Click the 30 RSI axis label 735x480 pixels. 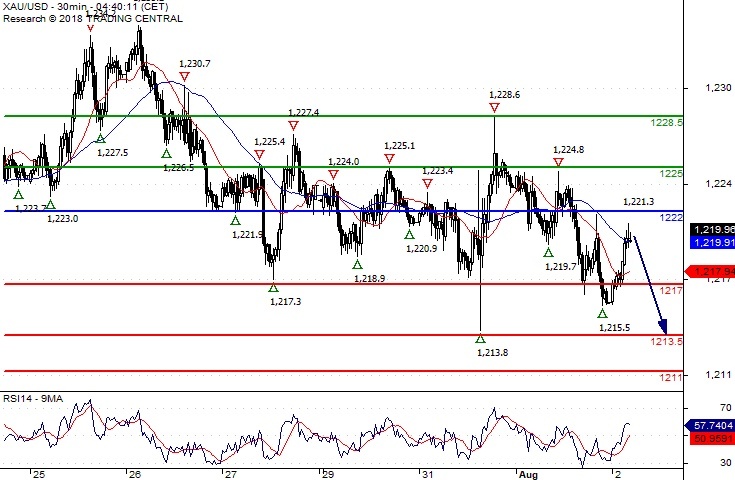[726, 463]
